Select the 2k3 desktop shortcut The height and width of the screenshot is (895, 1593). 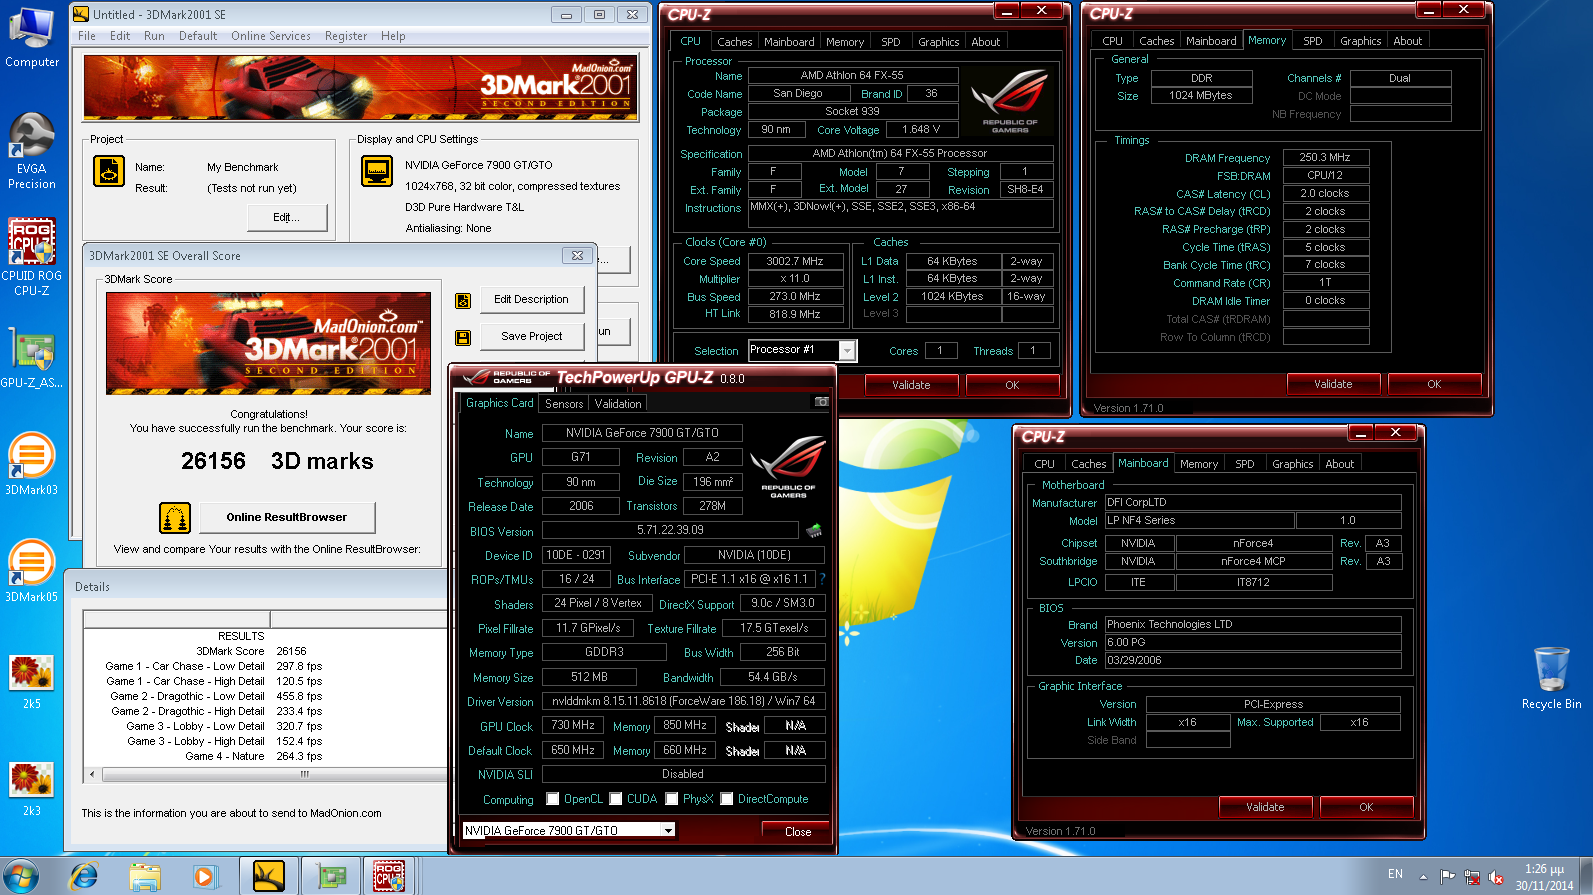pos(32,788)
